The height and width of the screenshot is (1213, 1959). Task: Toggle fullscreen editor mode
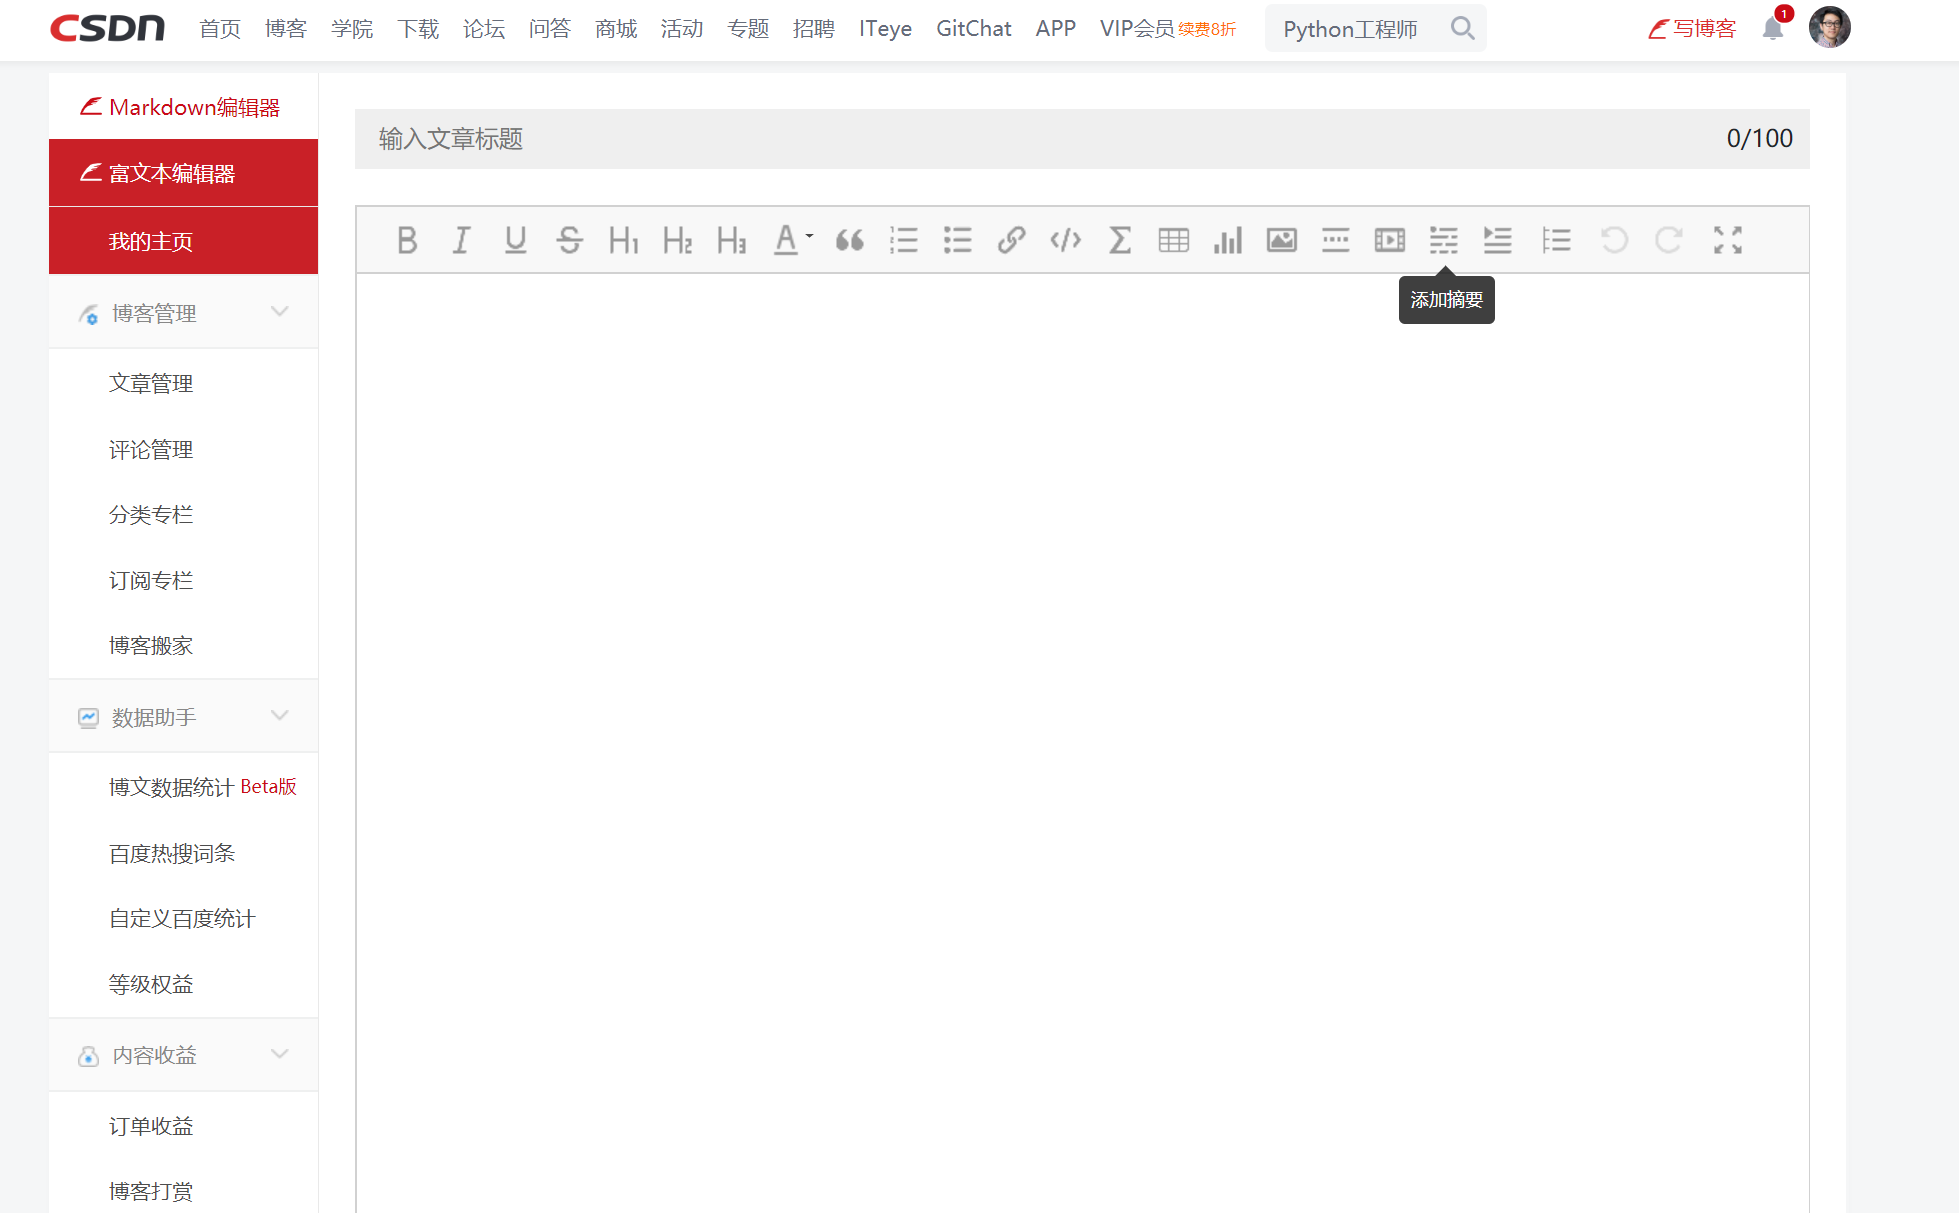[x=1727, y=240]
